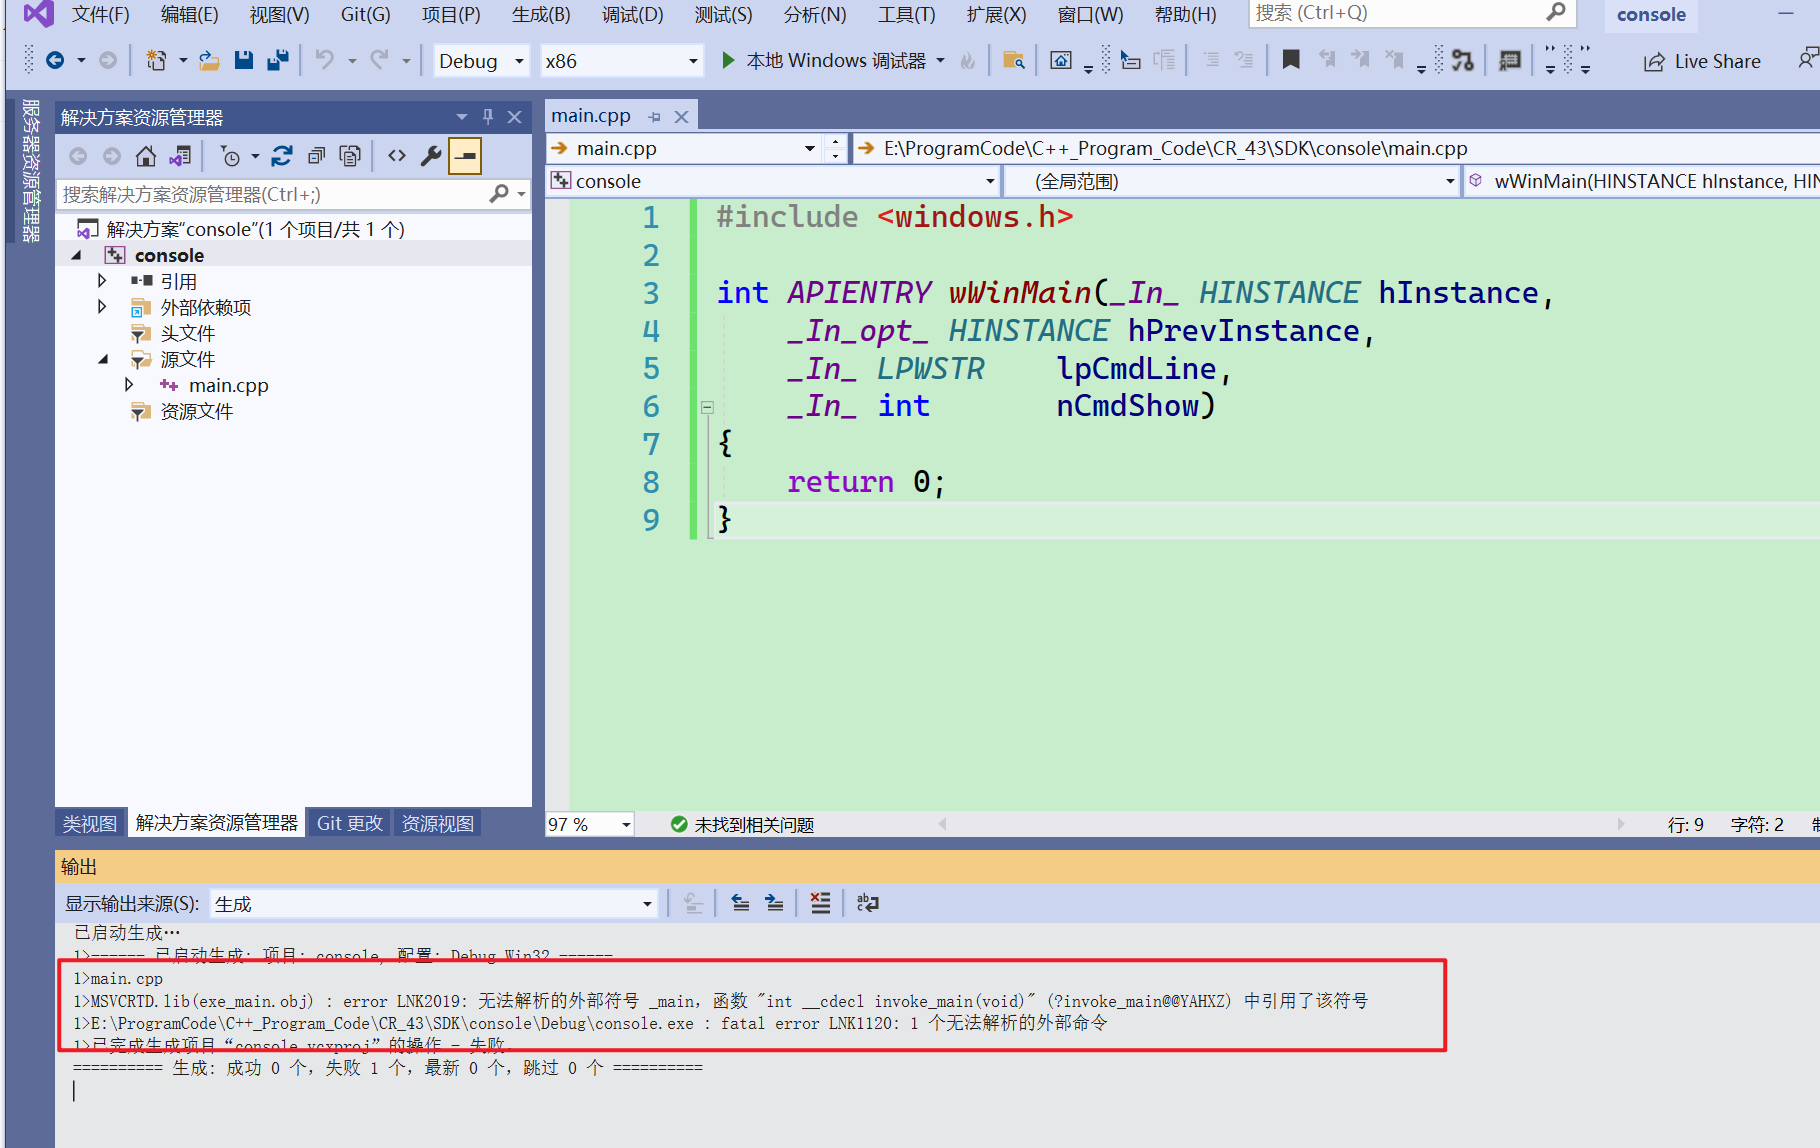Open the 调试(D) menu

point(632,15)
